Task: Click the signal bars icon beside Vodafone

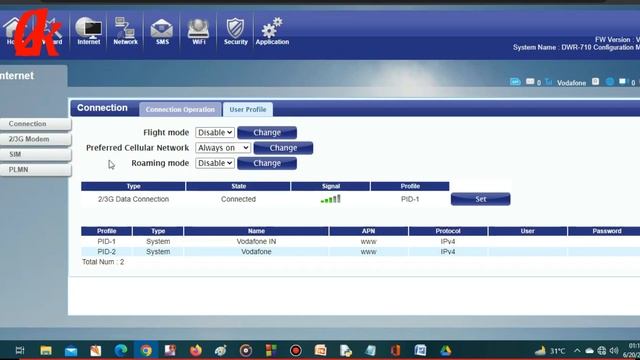Action: coord(549,82)
